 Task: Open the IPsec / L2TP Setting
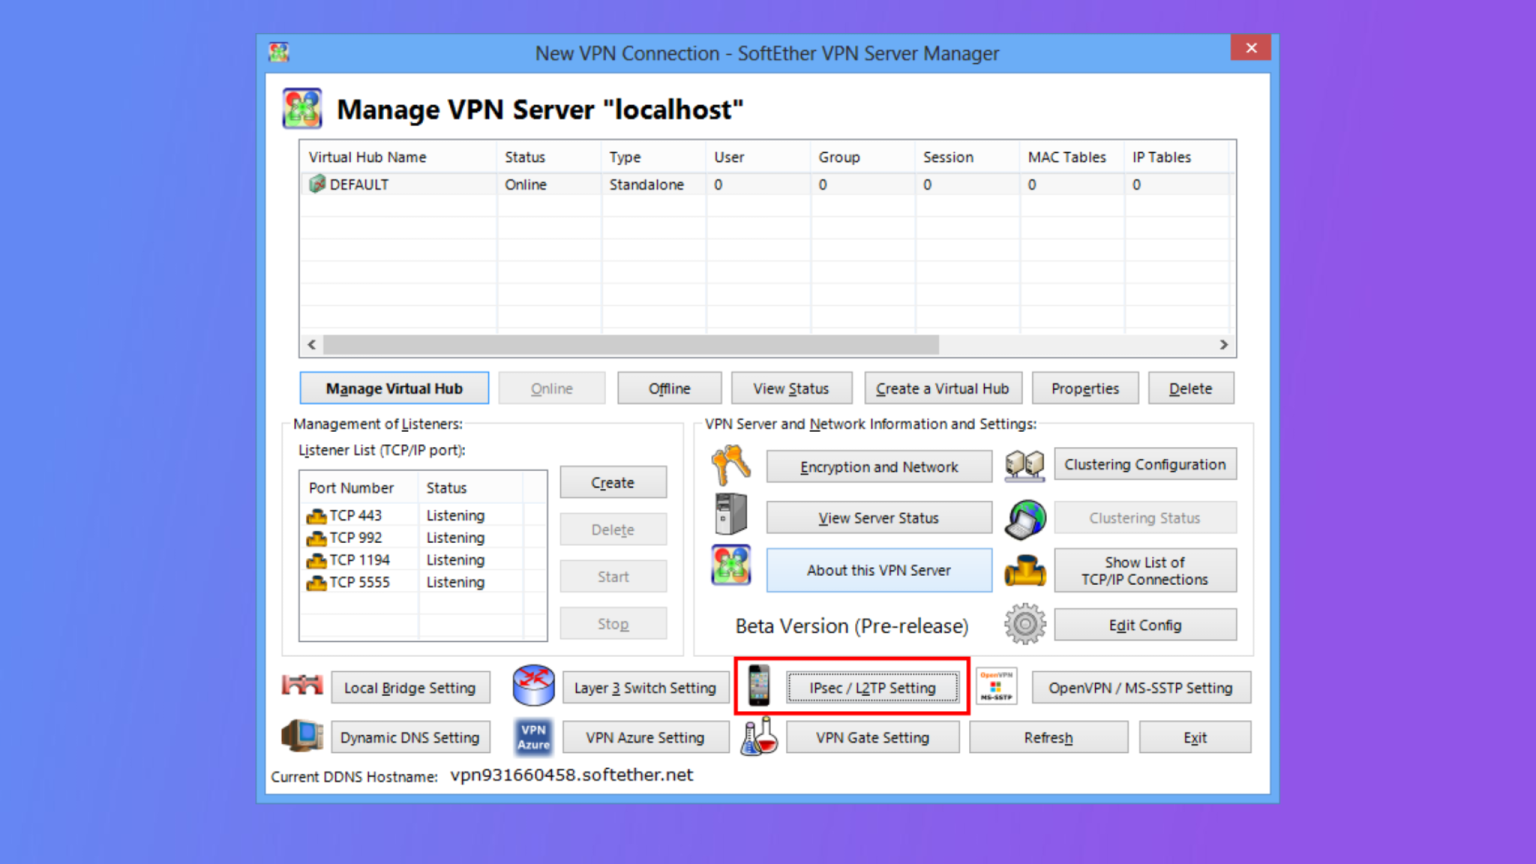click(x=872, y=687)
